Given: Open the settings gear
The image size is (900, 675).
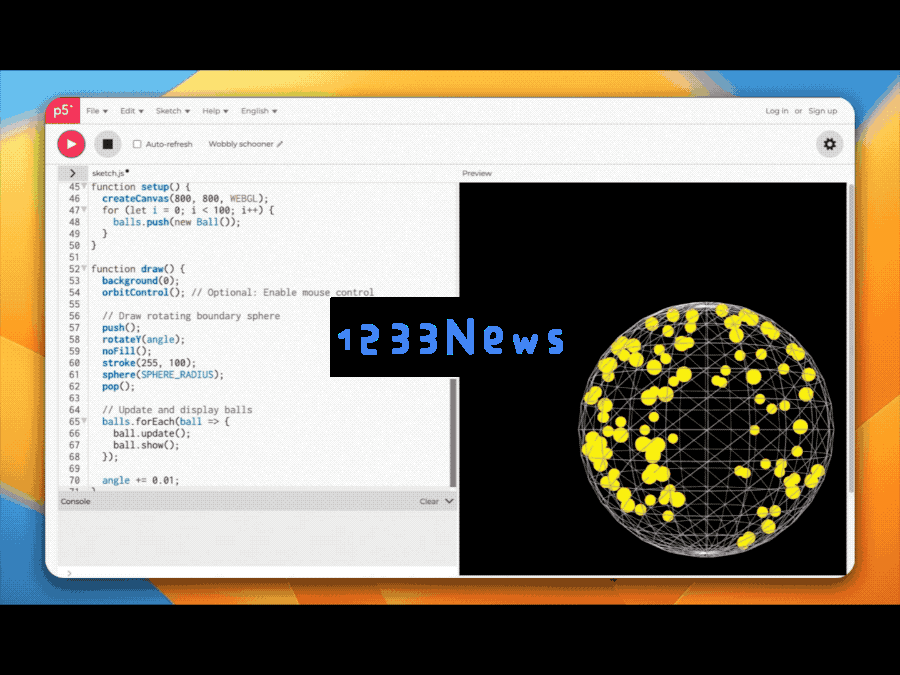Looking at the screenshot, I should pos(829,144).
